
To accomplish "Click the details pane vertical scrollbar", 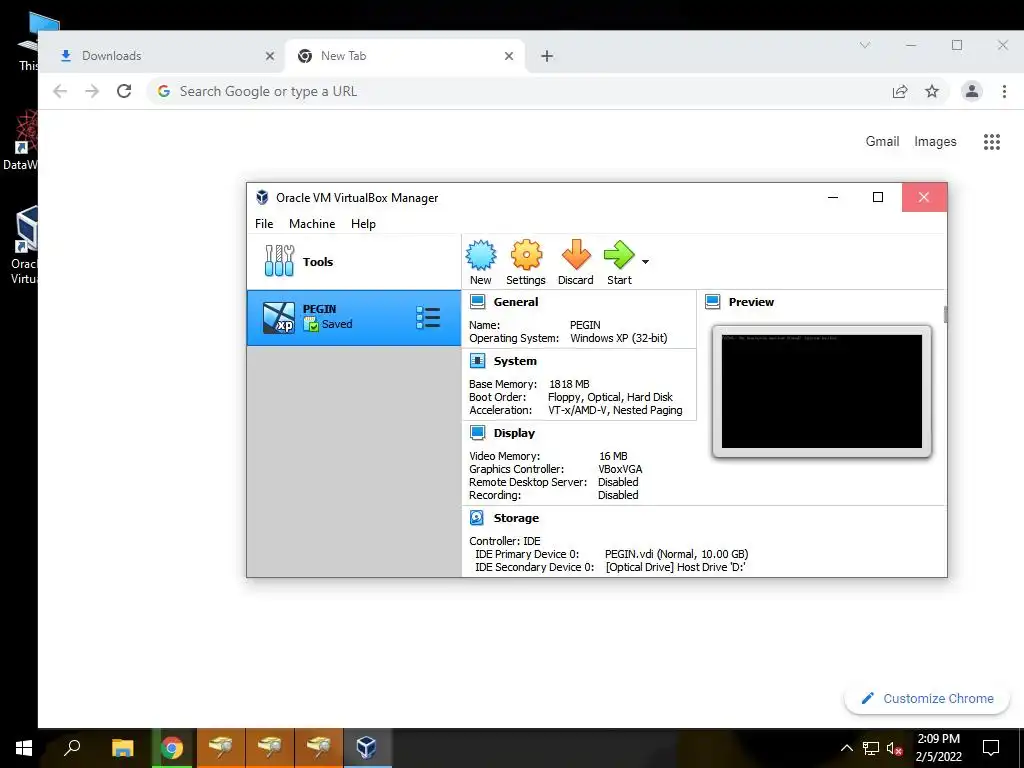I will point(945,315).
